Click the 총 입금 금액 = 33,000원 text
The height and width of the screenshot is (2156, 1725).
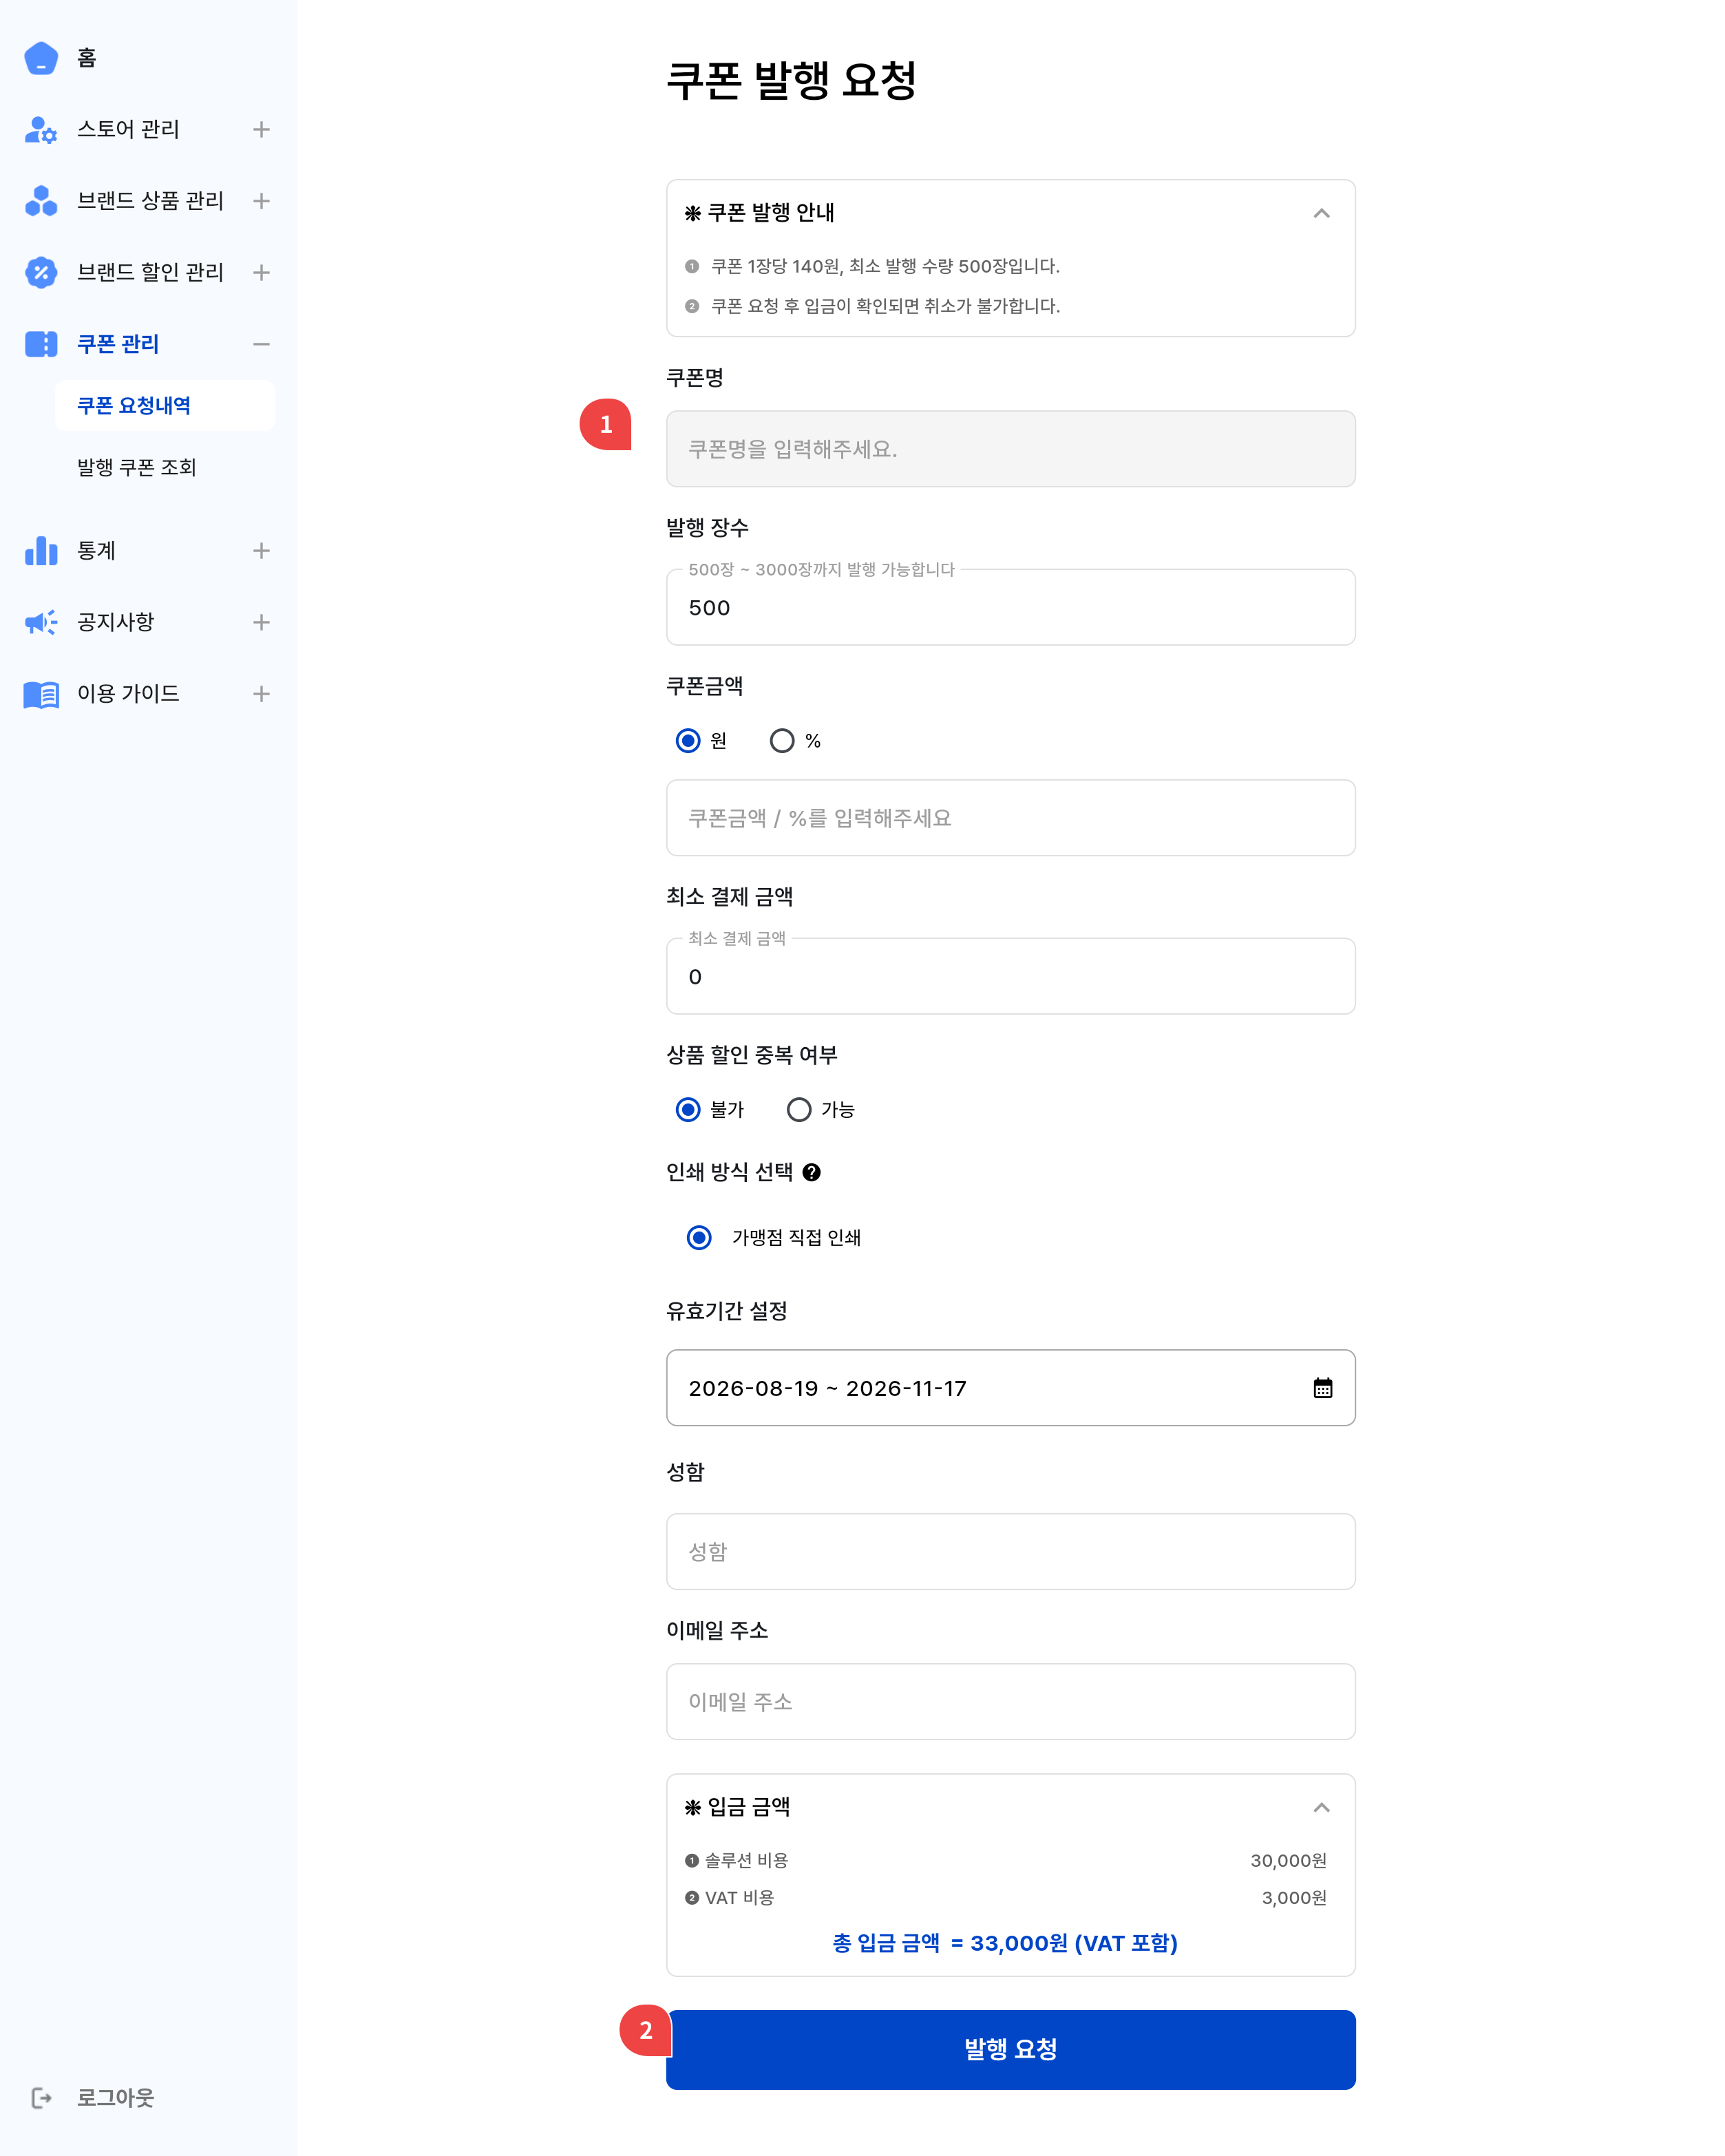[x=1005, y=1943]
